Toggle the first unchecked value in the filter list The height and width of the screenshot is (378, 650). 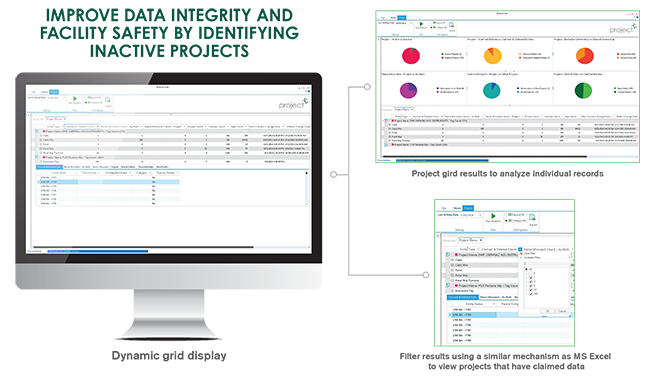point(531,274)
